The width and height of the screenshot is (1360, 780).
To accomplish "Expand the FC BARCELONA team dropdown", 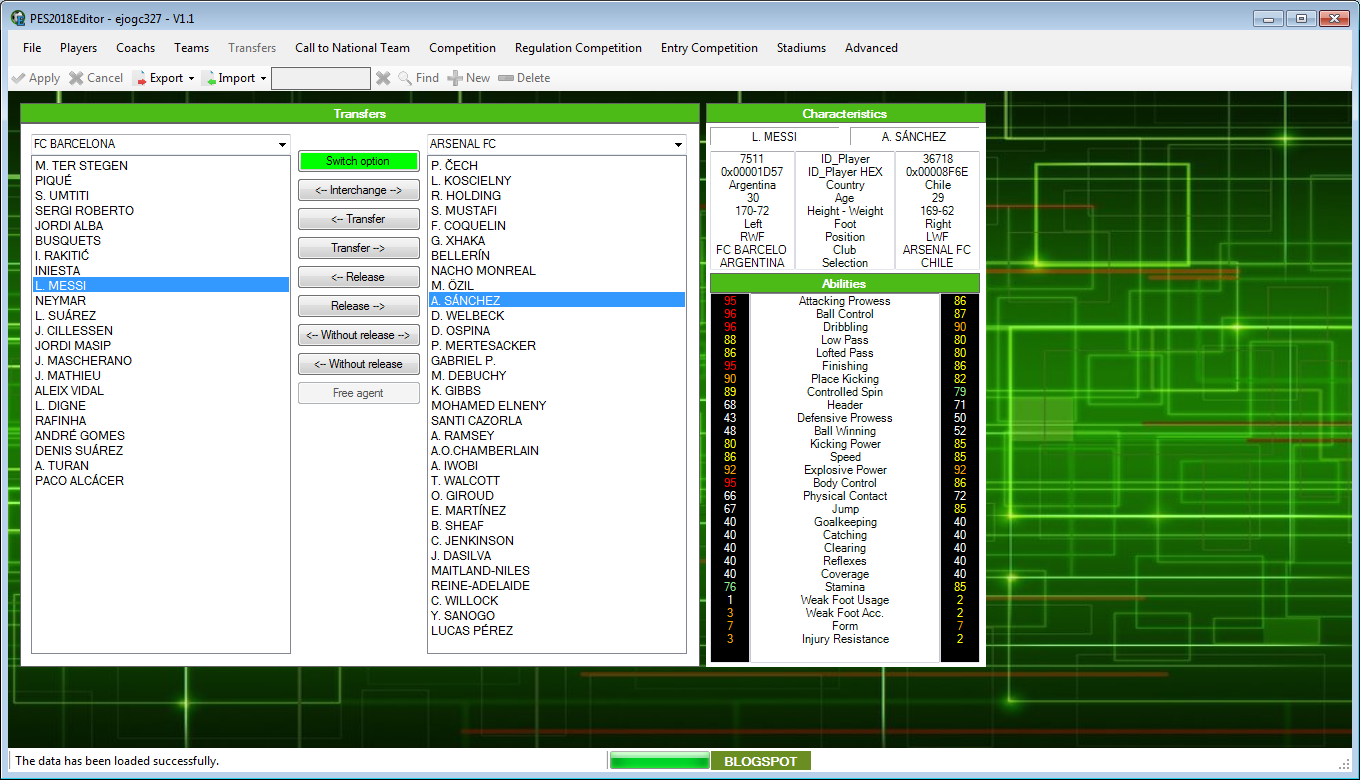I will (282, 145).
